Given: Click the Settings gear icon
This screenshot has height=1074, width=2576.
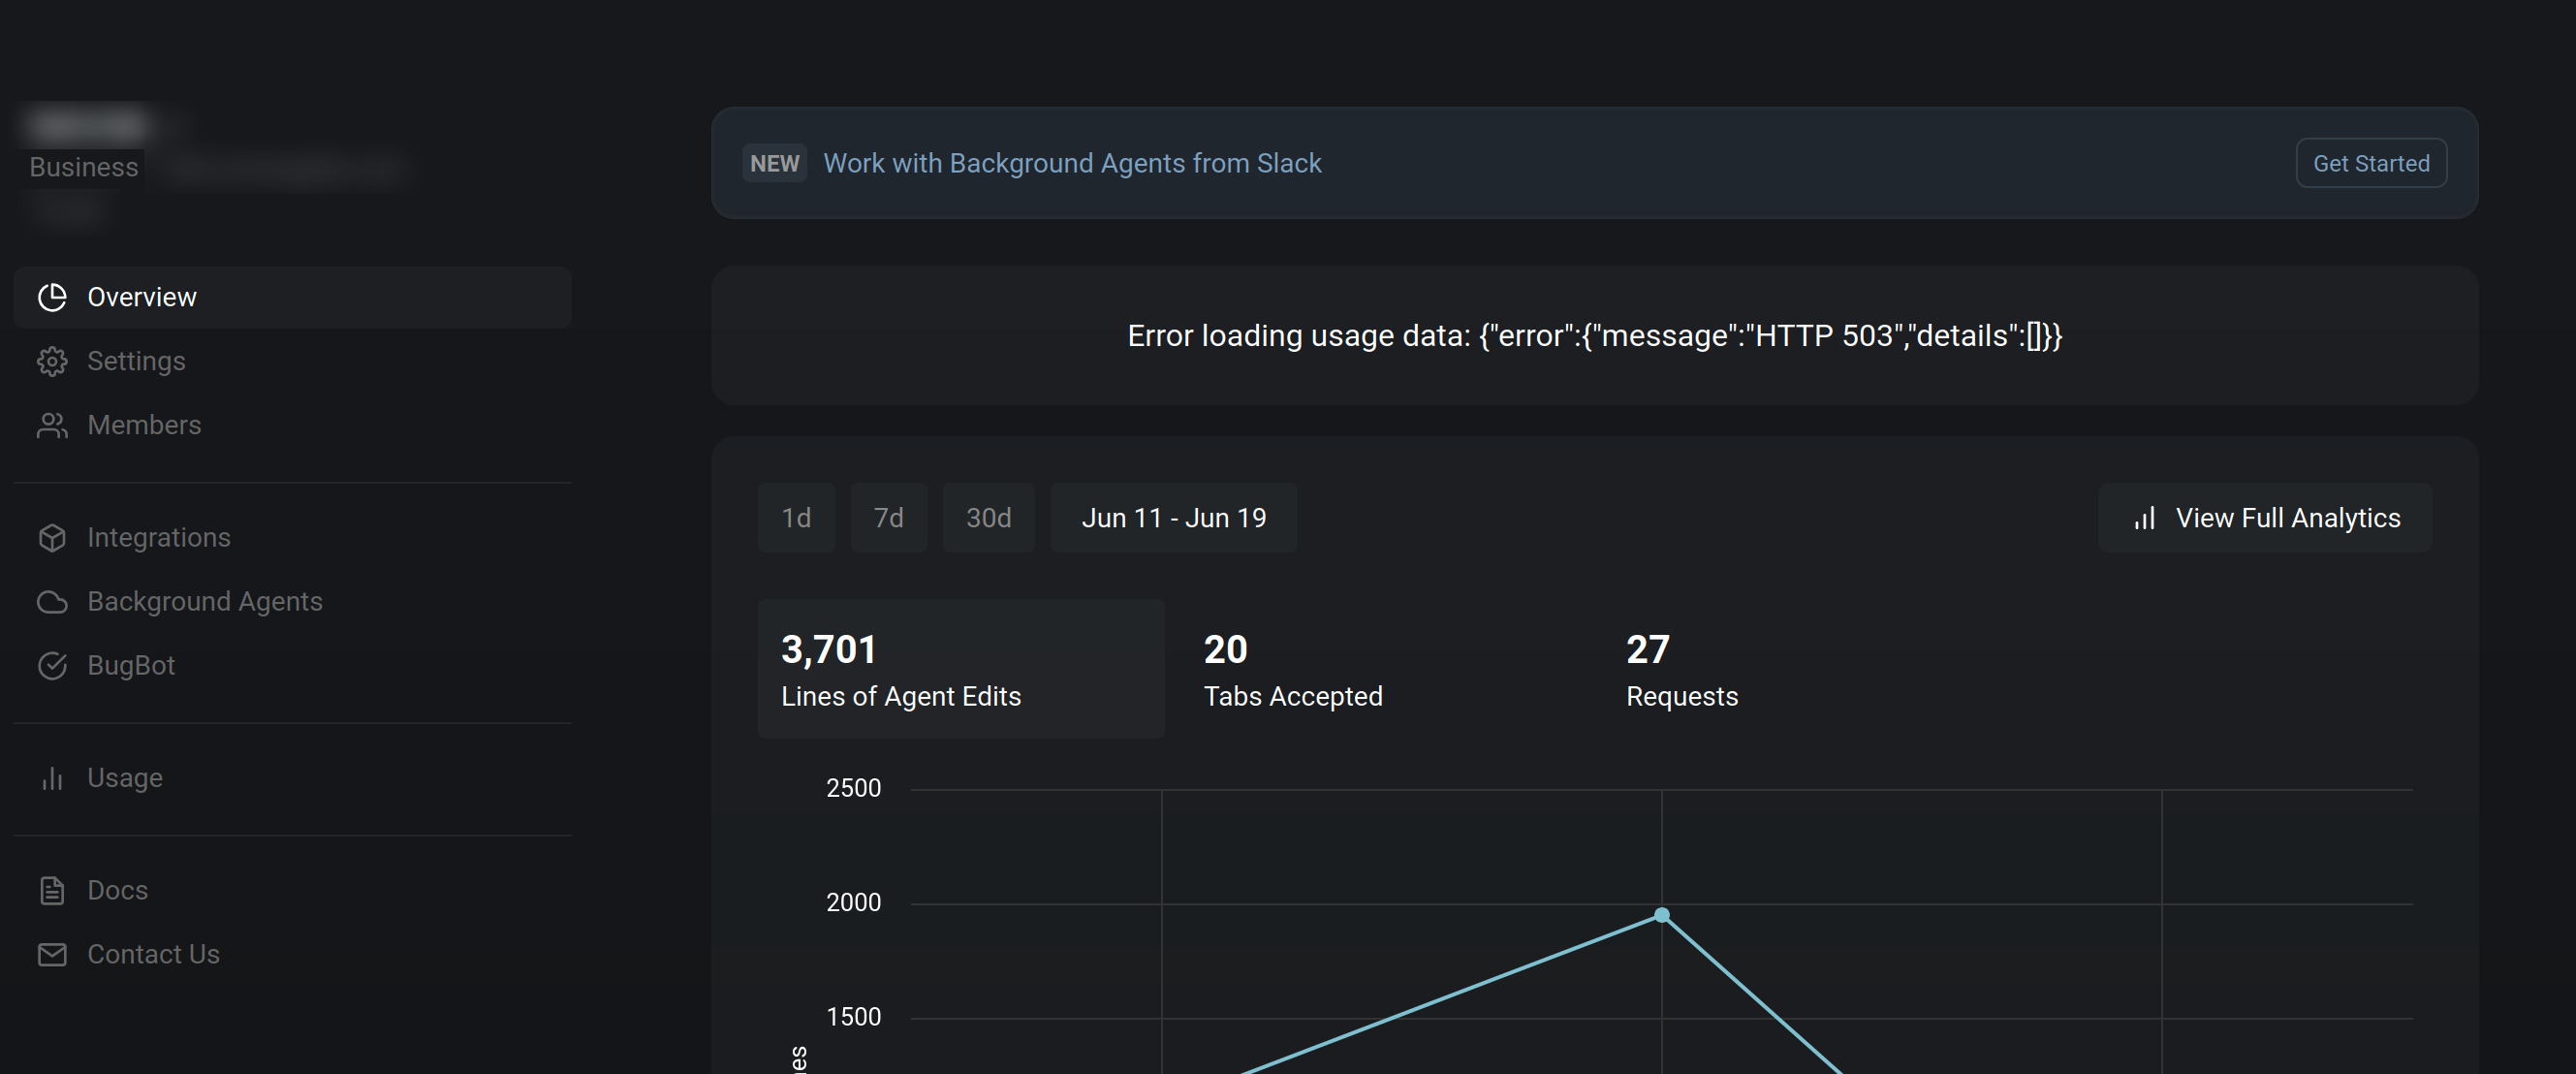Looking at the screenshot, I should [x=52, y=361].
